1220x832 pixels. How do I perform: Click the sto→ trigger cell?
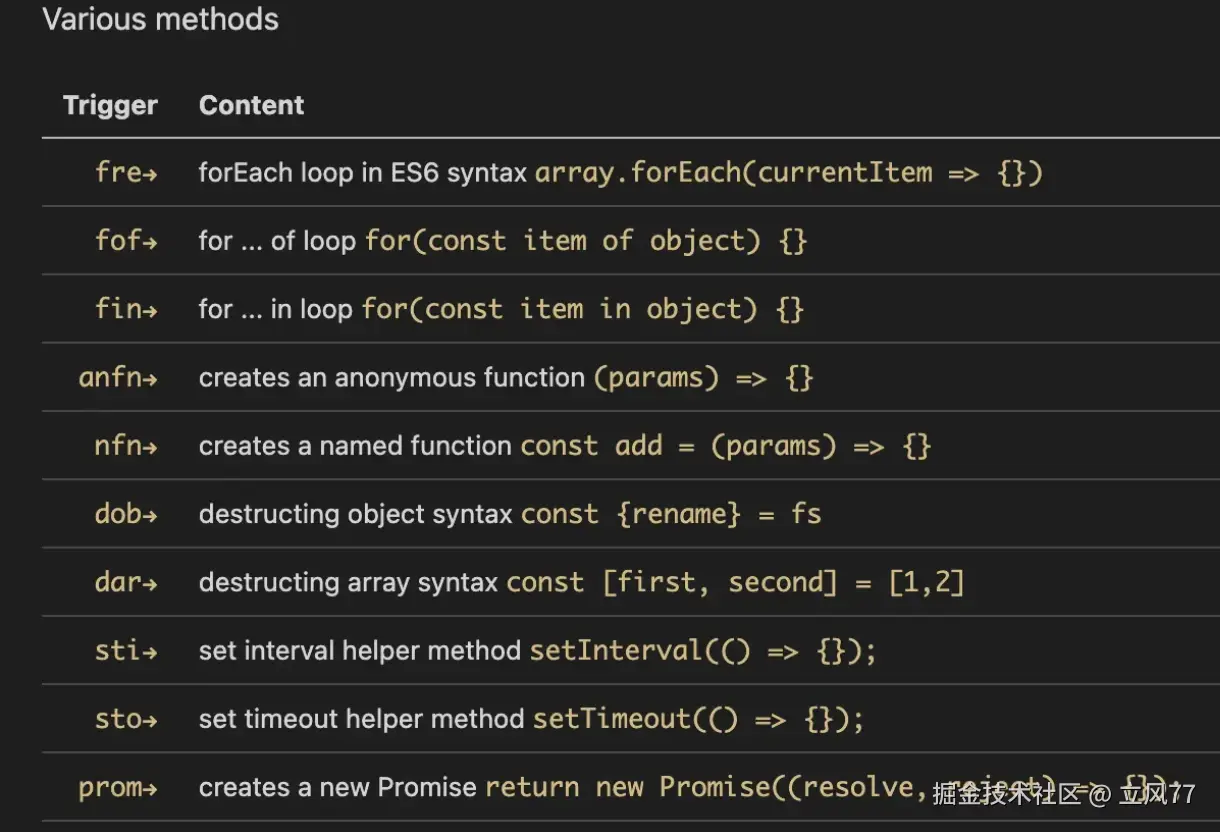(x=126, y=718)
